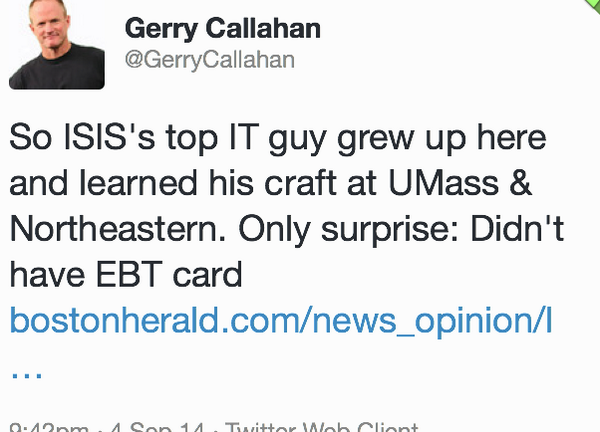Open the Twitter Web Client source link
This screenshot has width=600, height=432.
pos(318,427)
